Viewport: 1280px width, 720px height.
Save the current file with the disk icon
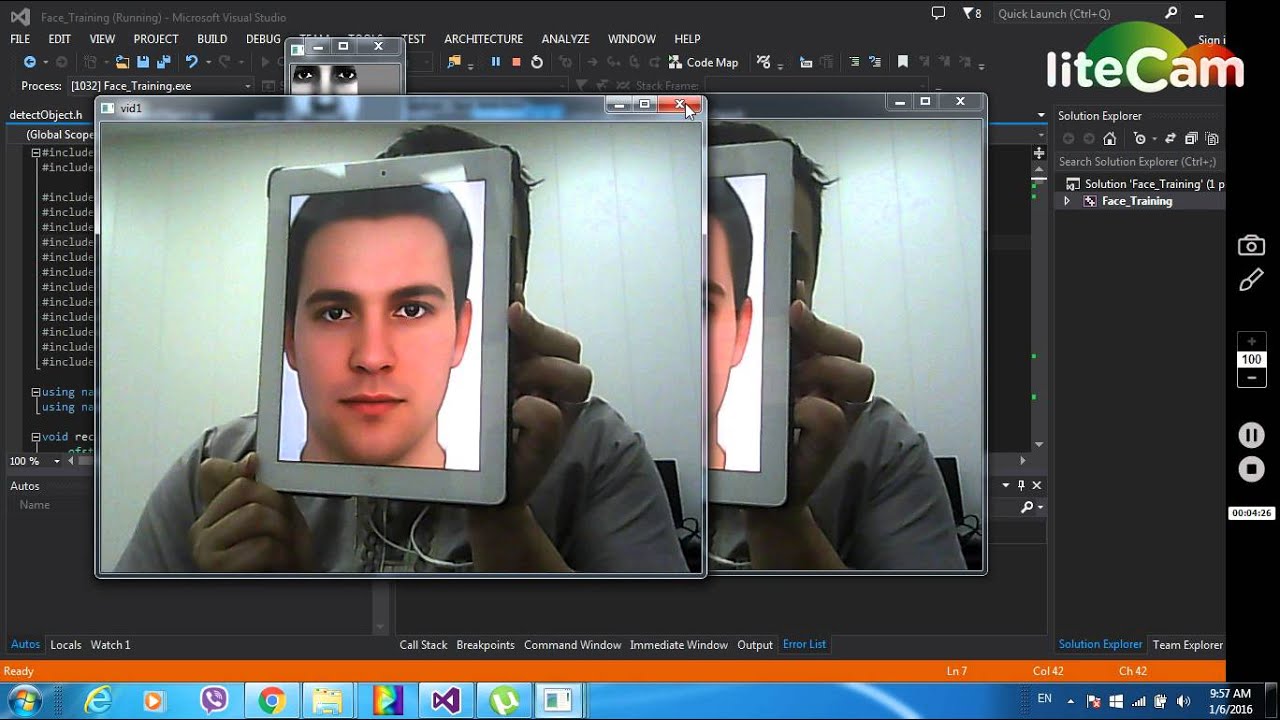[x=143, y=62]
